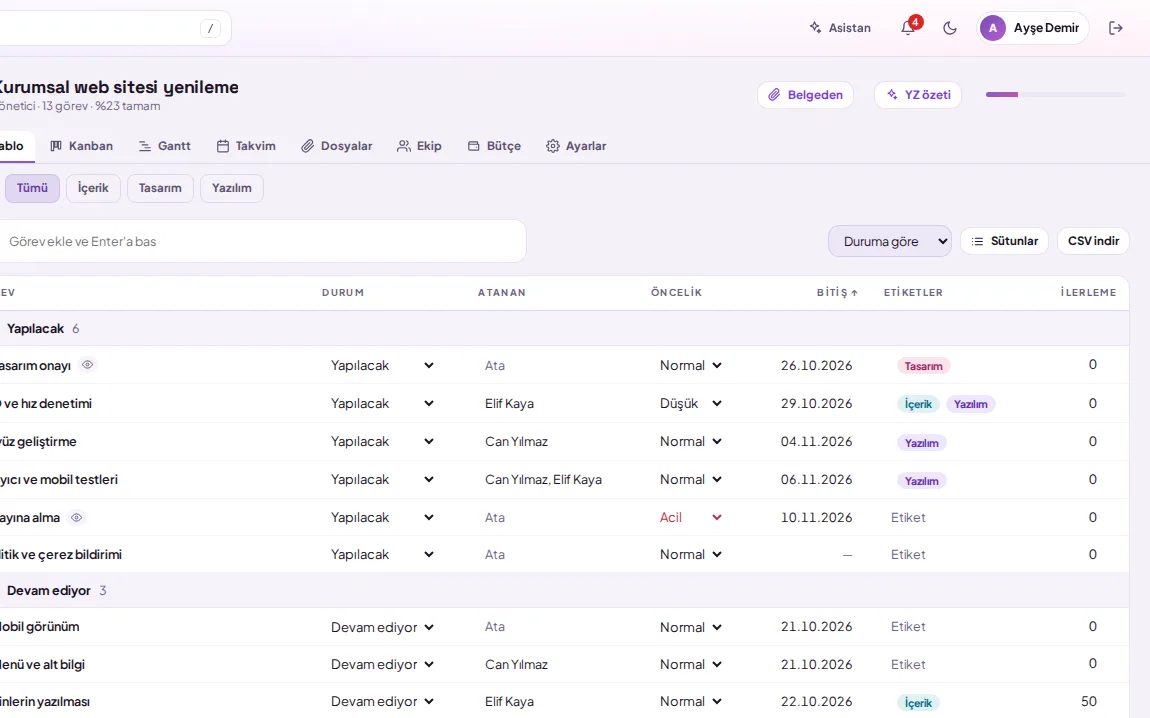Image resolution: width=1150 pixels, height=718 pixels.
Task: Switch to the Takvim tab
Action: [246, 146]
